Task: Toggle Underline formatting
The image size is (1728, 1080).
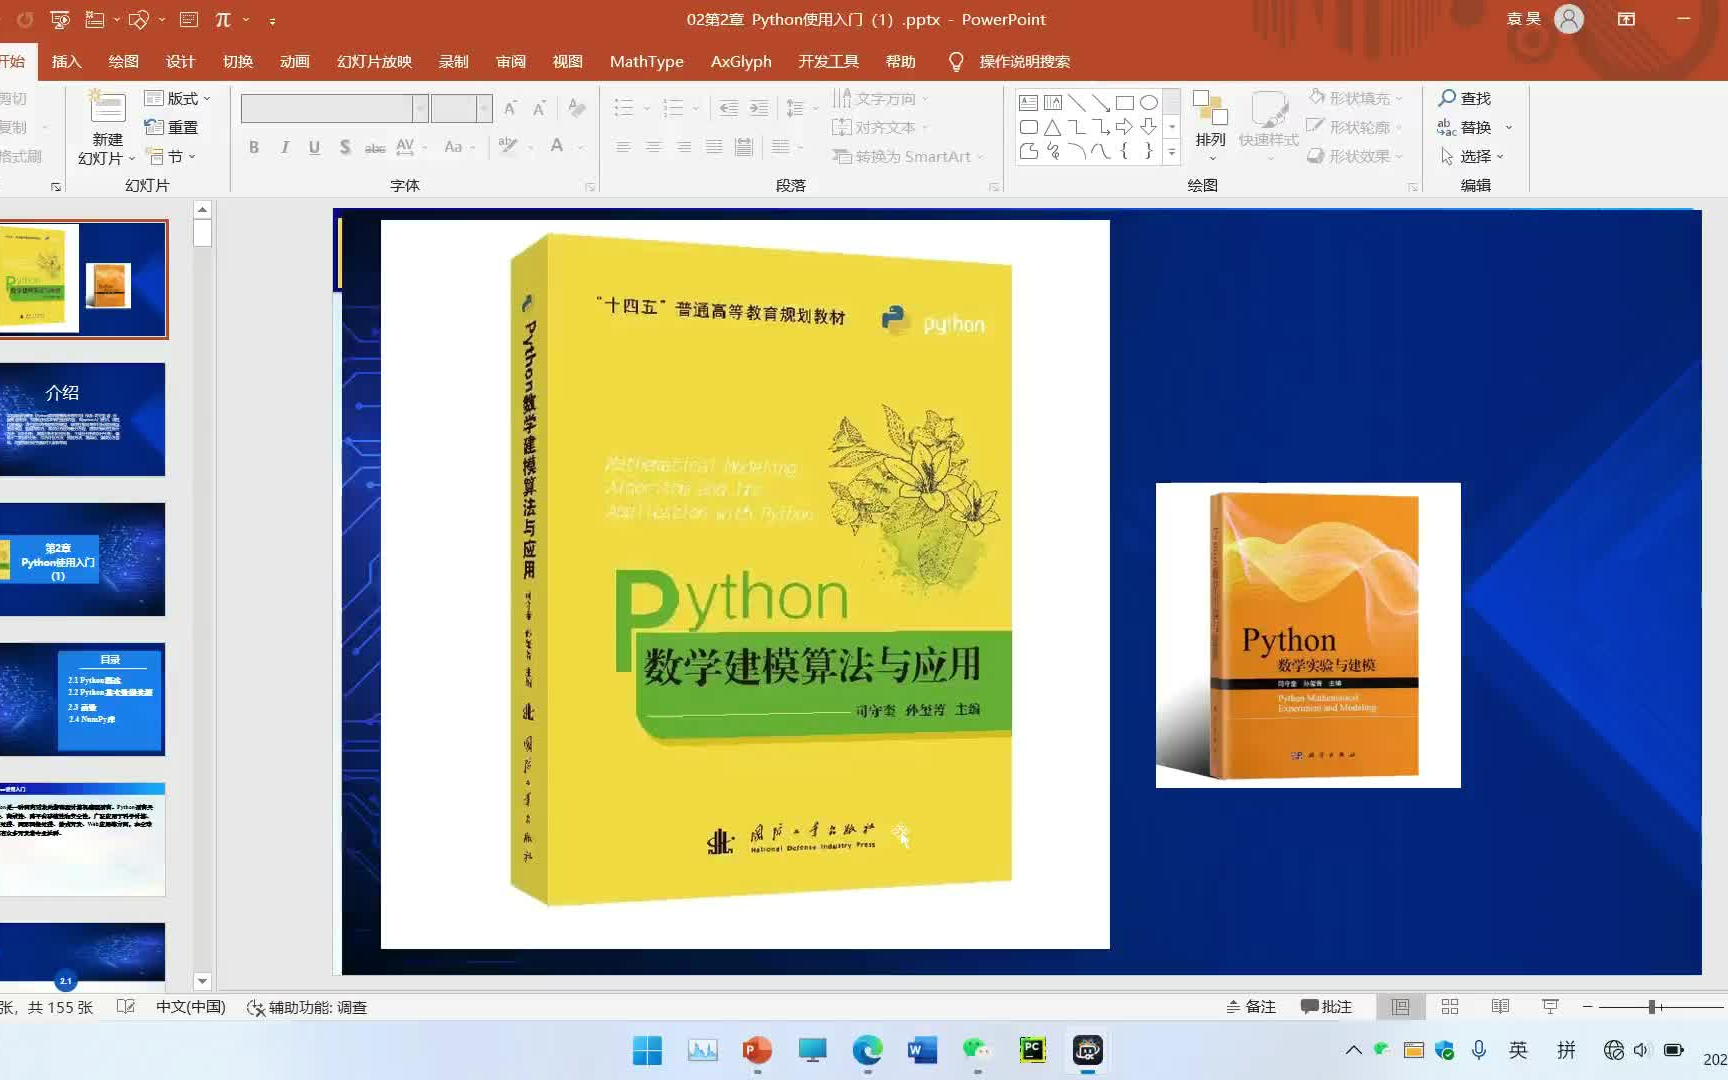Action: 314,147
